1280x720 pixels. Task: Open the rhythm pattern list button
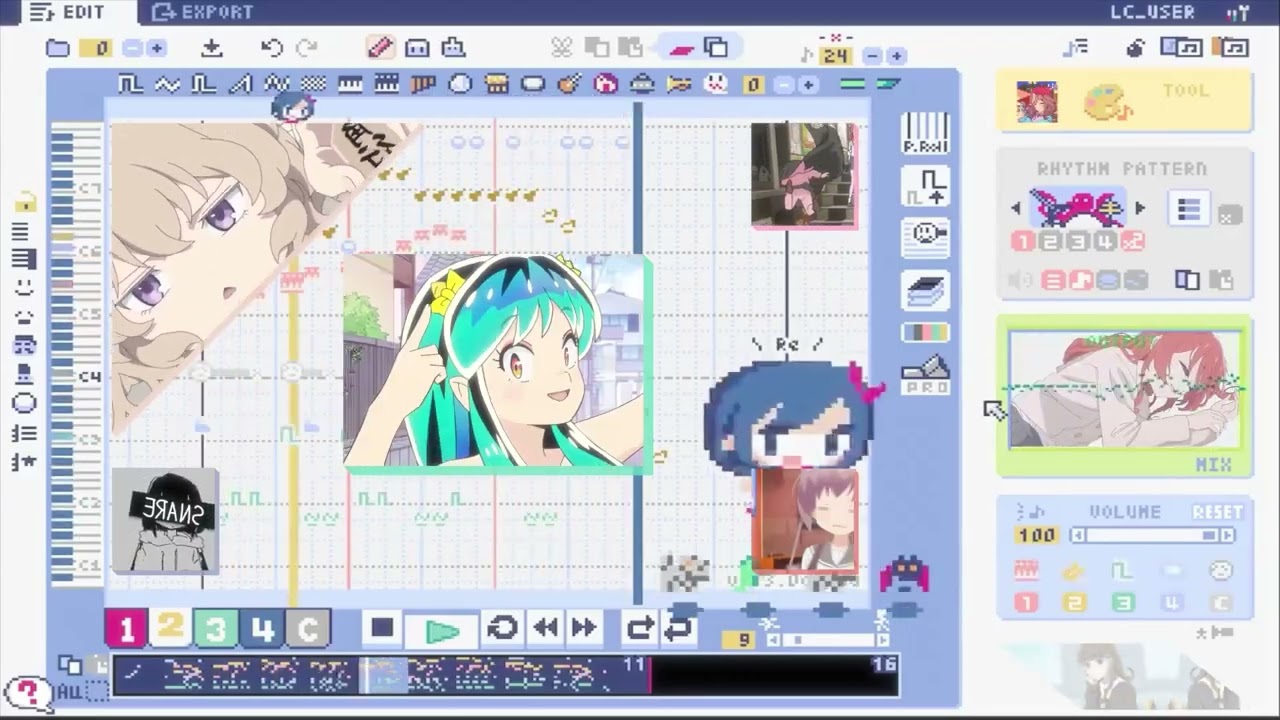coord(1188,210)
